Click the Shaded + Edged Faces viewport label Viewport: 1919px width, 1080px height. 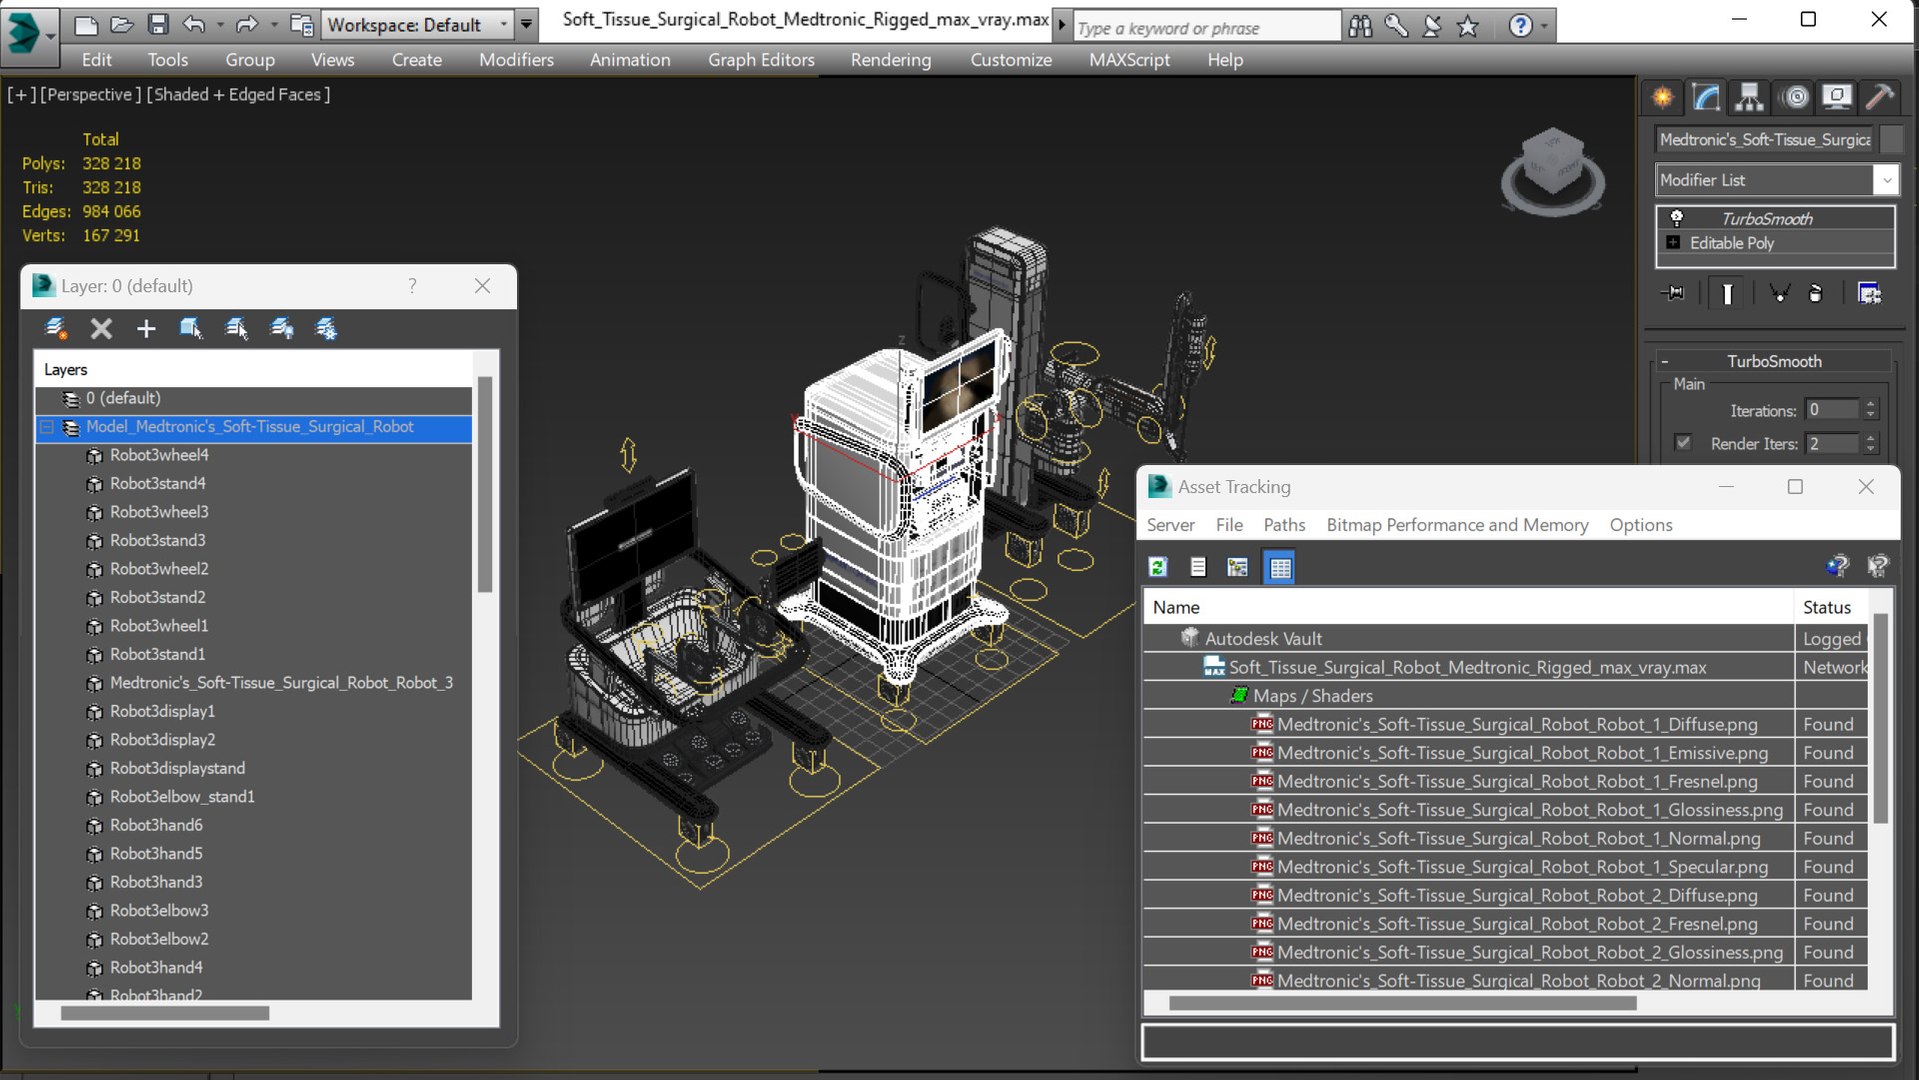coord(238,94)
